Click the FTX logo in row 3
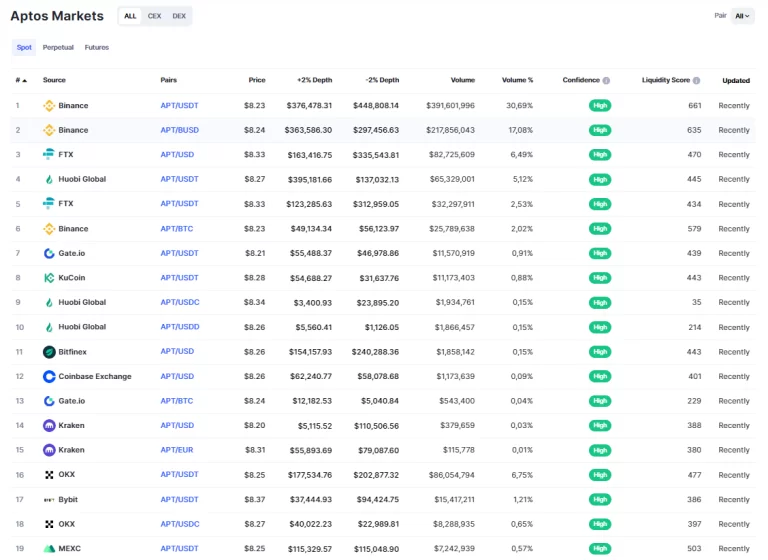The width and height of the screenshot is (768, 560). pyautogui.click(x=49, y=154)
